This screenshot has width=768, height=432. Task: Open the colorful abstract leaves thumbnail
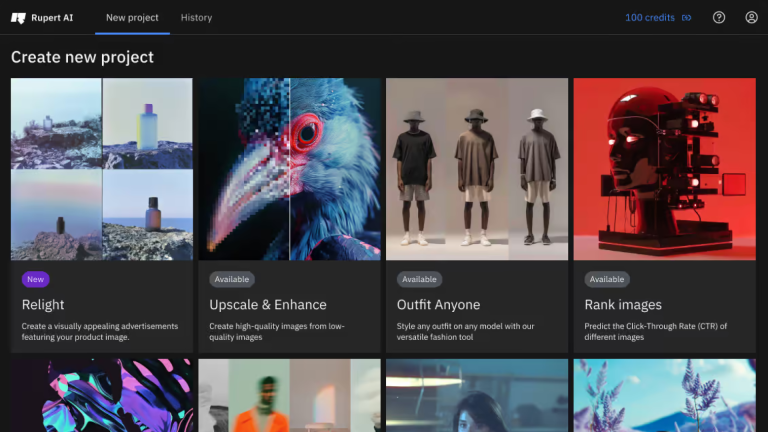pyautogui.click(x=101, y=396)
